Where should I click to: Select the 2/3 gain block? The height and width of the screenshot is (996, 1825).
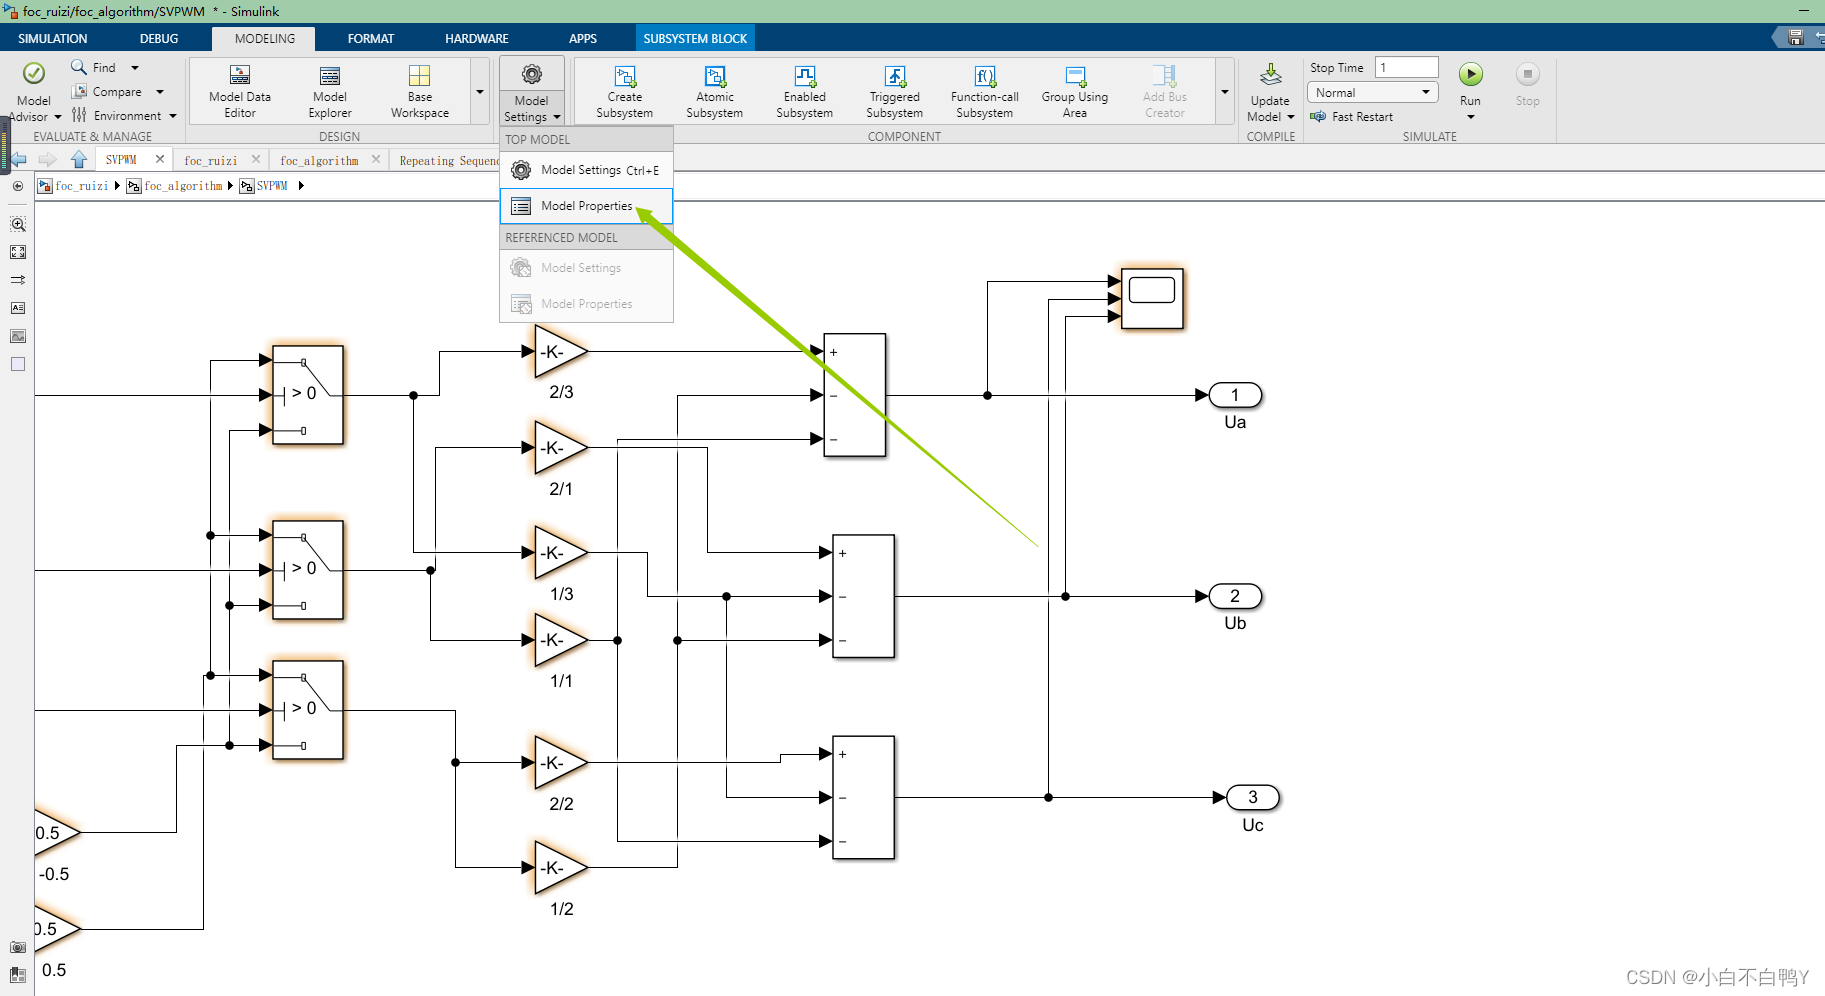coord(561,352)
